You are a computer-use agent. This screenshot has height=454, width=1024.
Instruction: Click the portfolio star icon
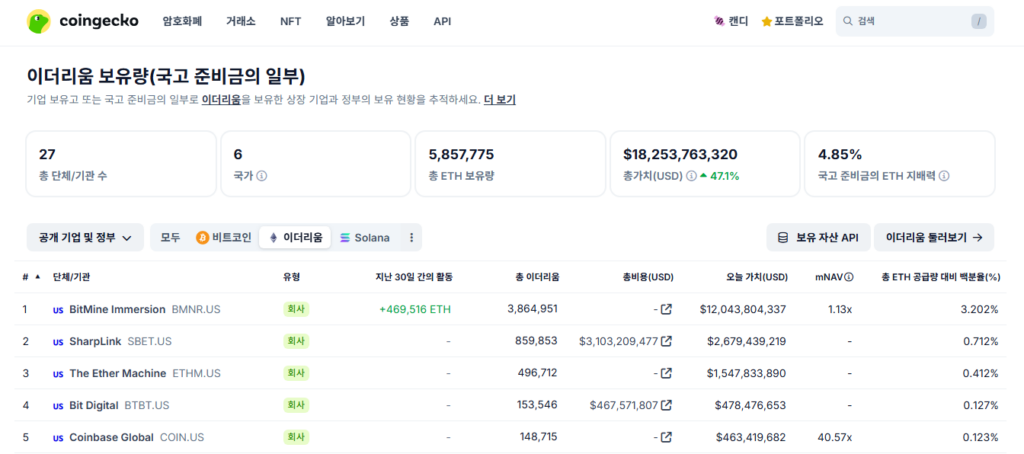[x=767, y=22]
